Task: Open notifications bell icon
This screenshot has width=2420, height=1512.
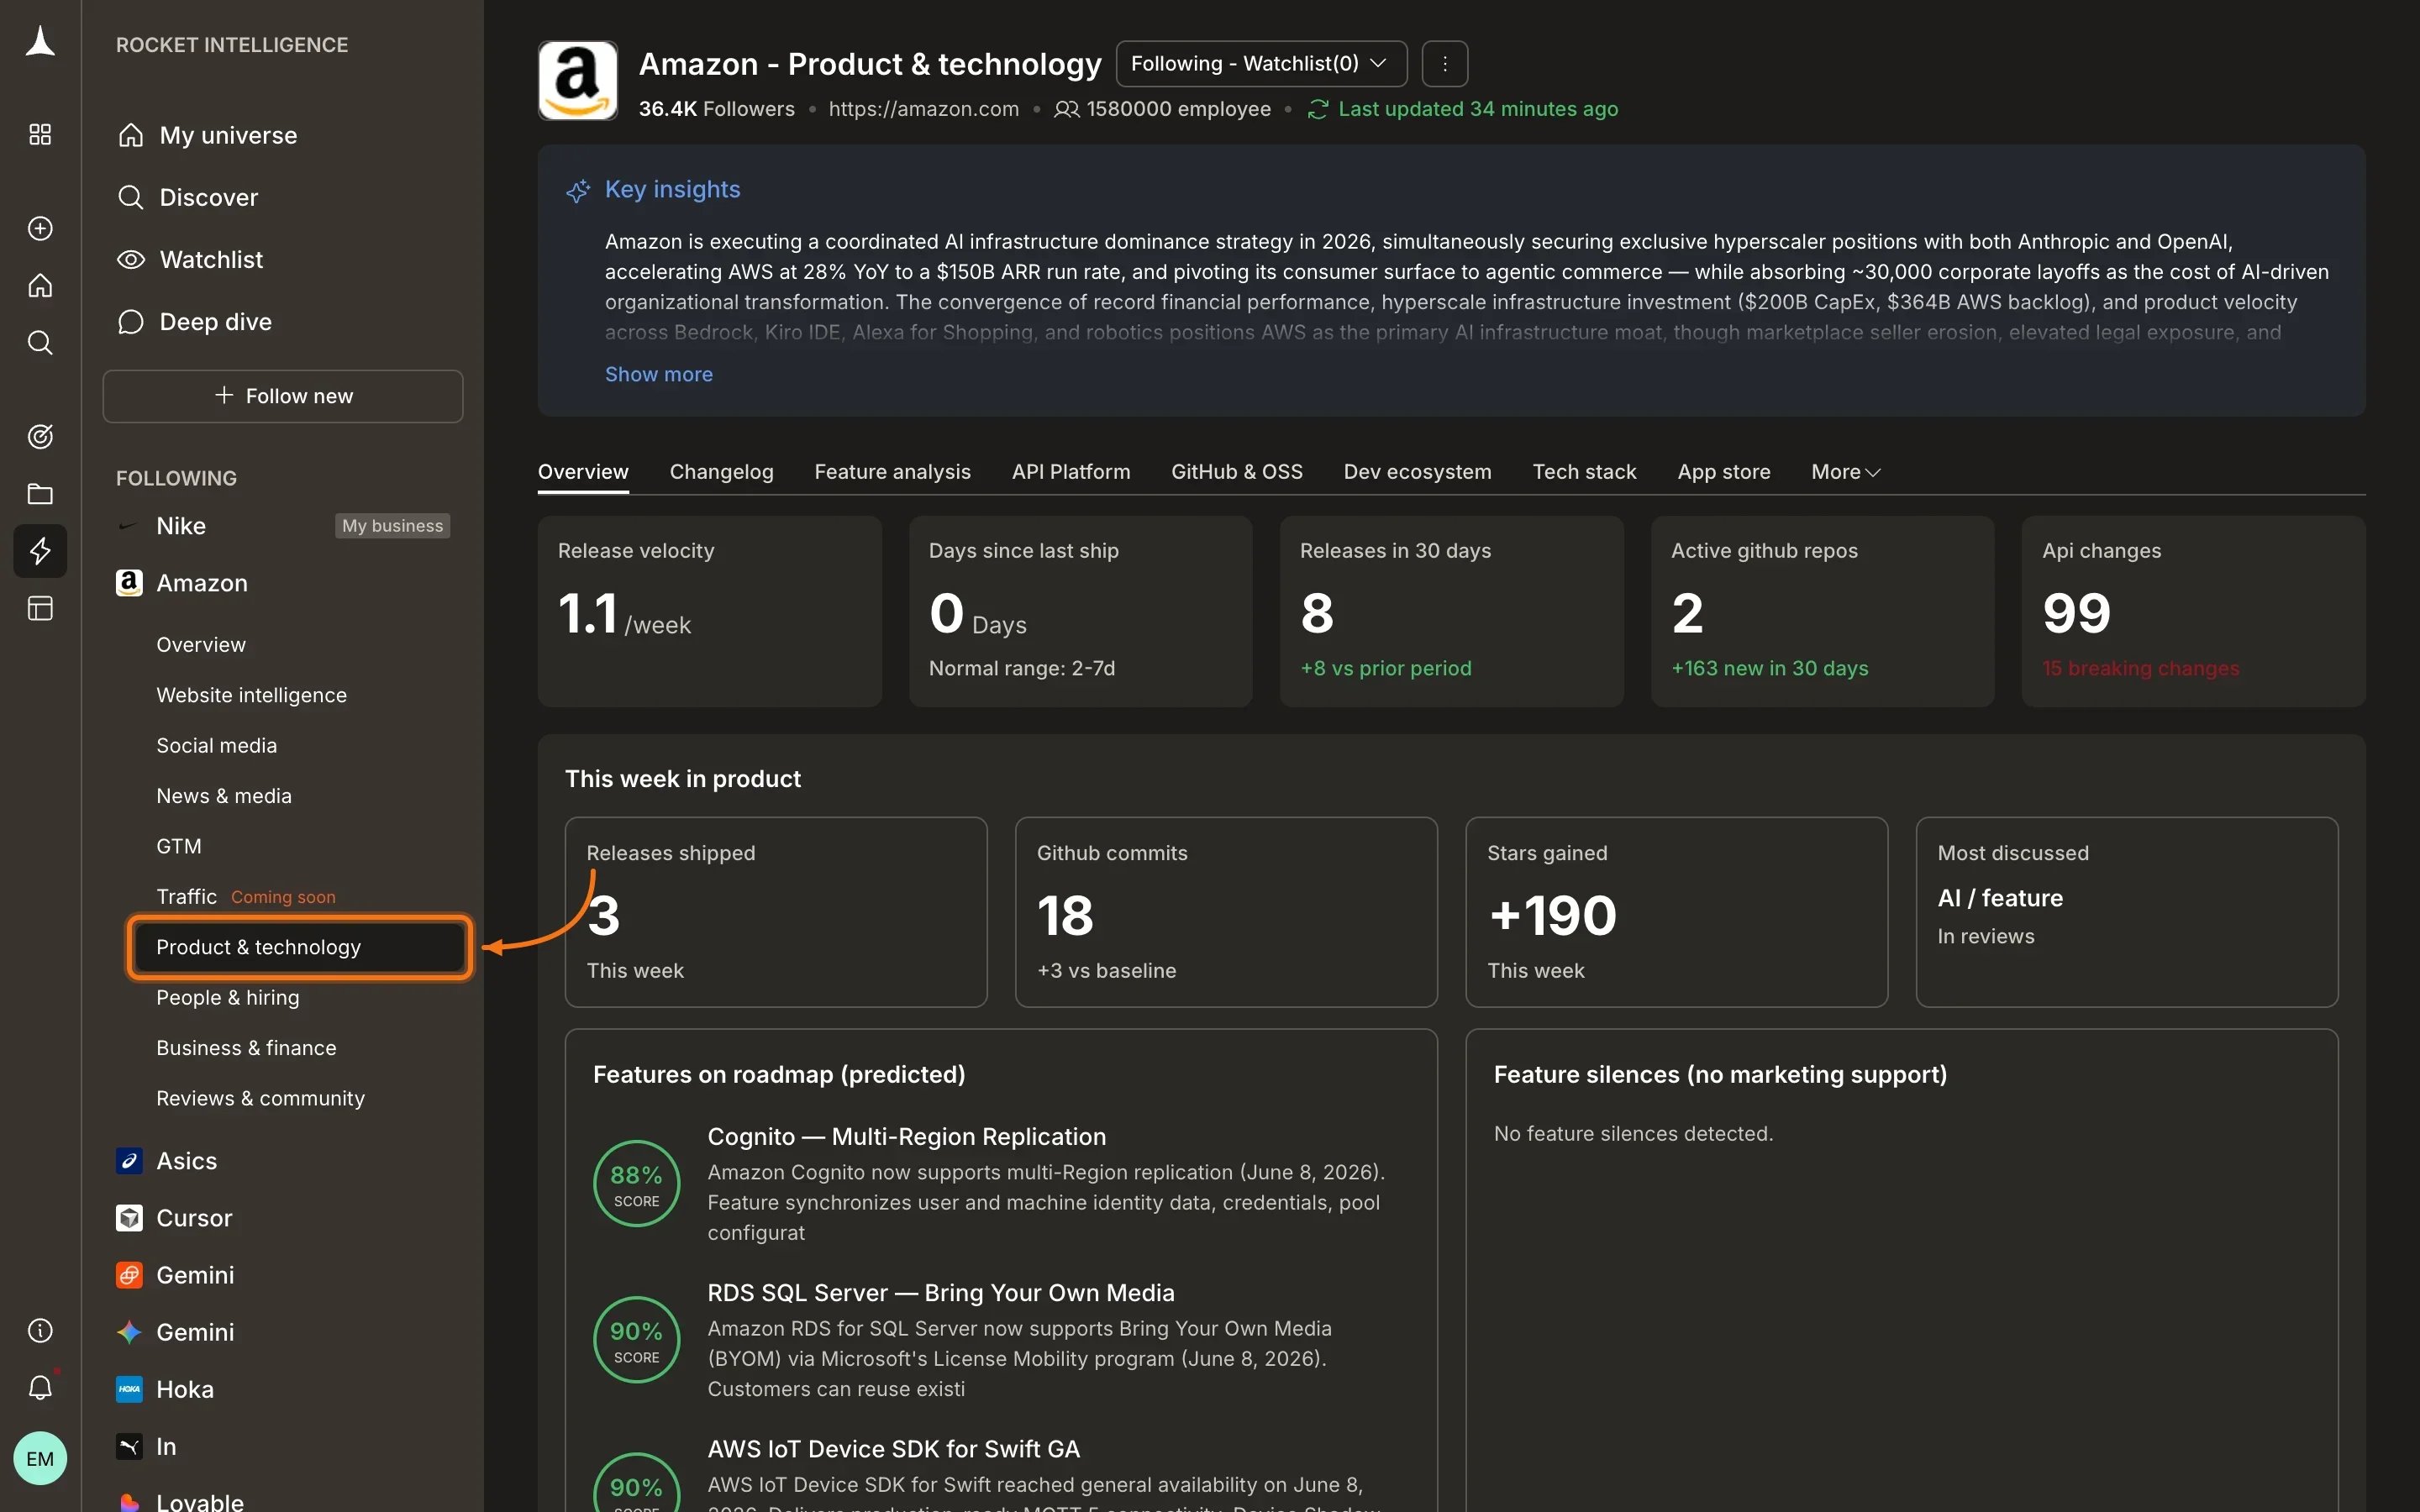Action: pos(40,1387)
